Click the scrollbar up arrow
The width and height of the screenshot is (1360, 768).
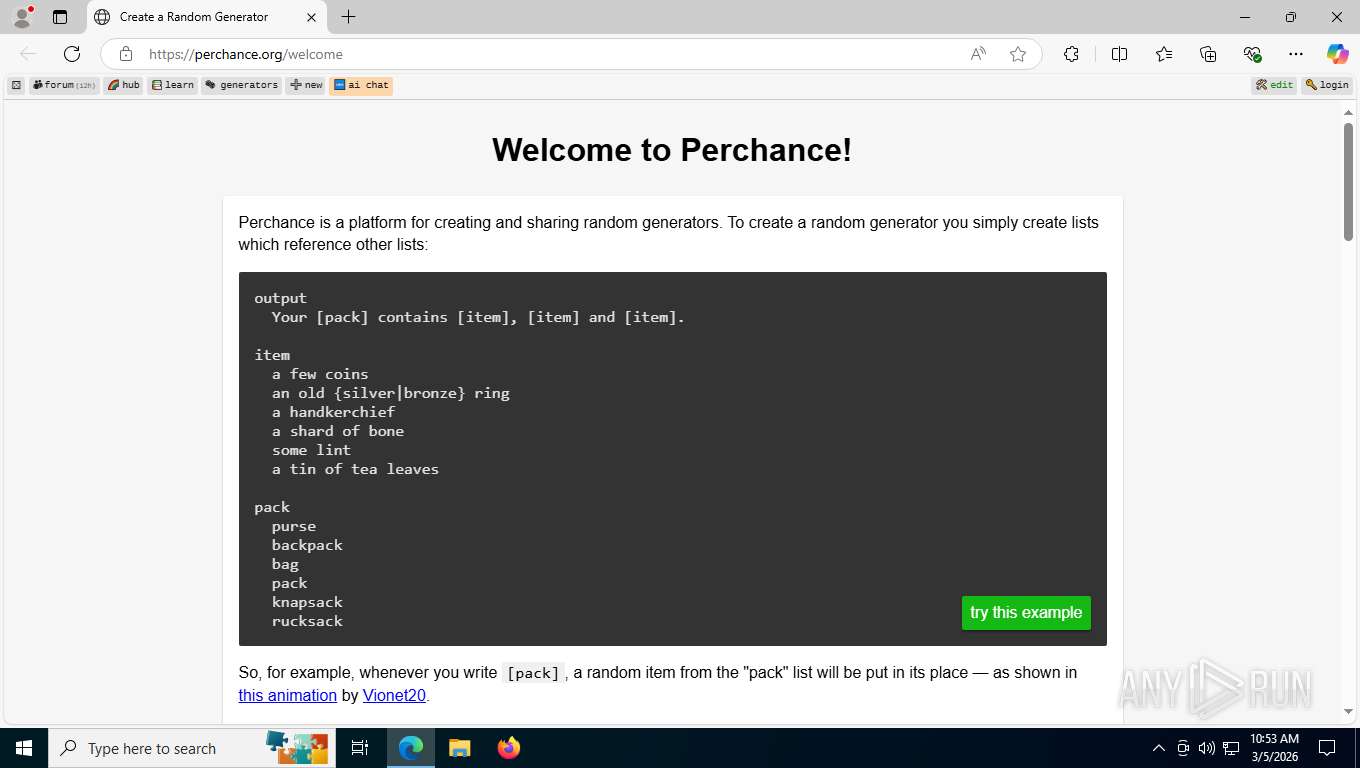pos(1348,112)
